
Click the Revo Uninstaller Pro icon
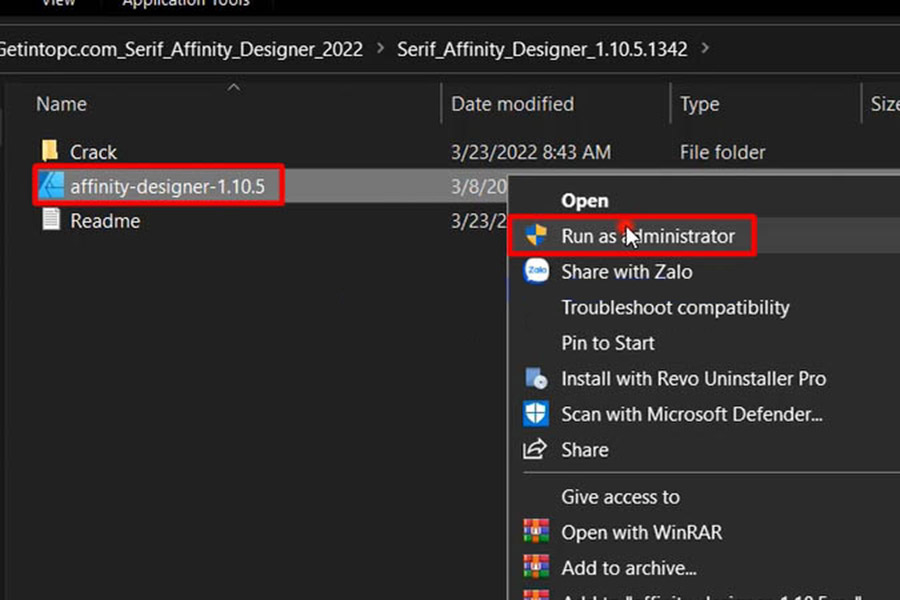click(x=537, y=379)
